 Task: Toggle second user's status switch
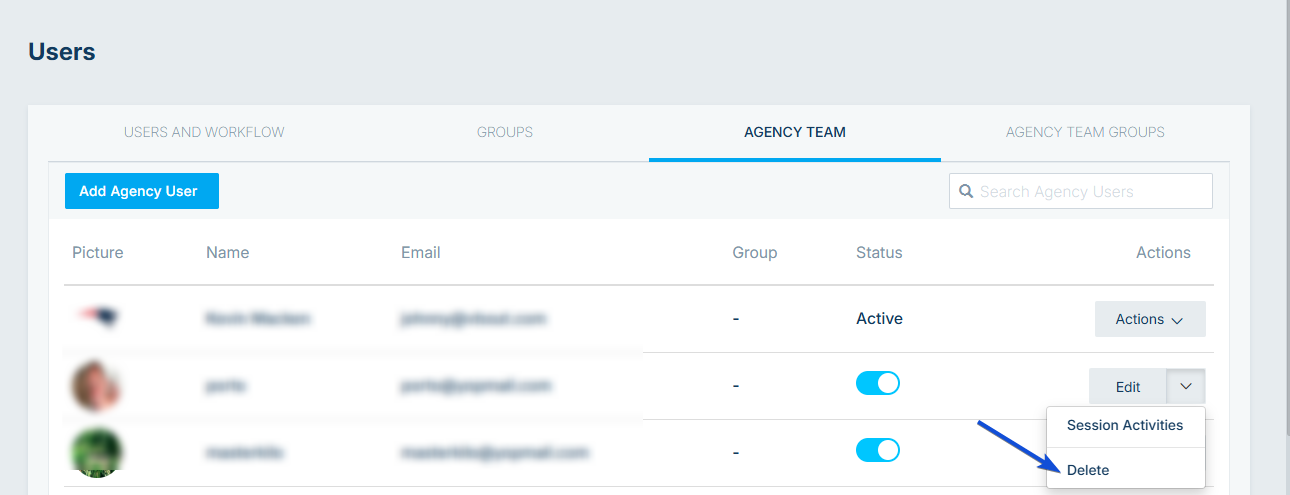tap(878, 384)
